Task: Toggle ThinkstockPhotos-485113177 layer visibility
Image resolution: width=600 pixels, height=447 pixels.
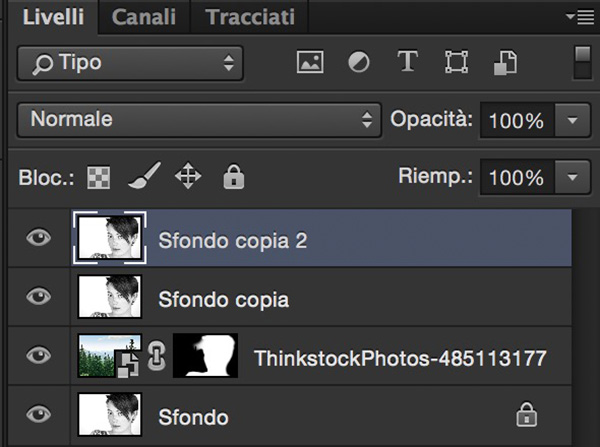Action: (39, 356)
